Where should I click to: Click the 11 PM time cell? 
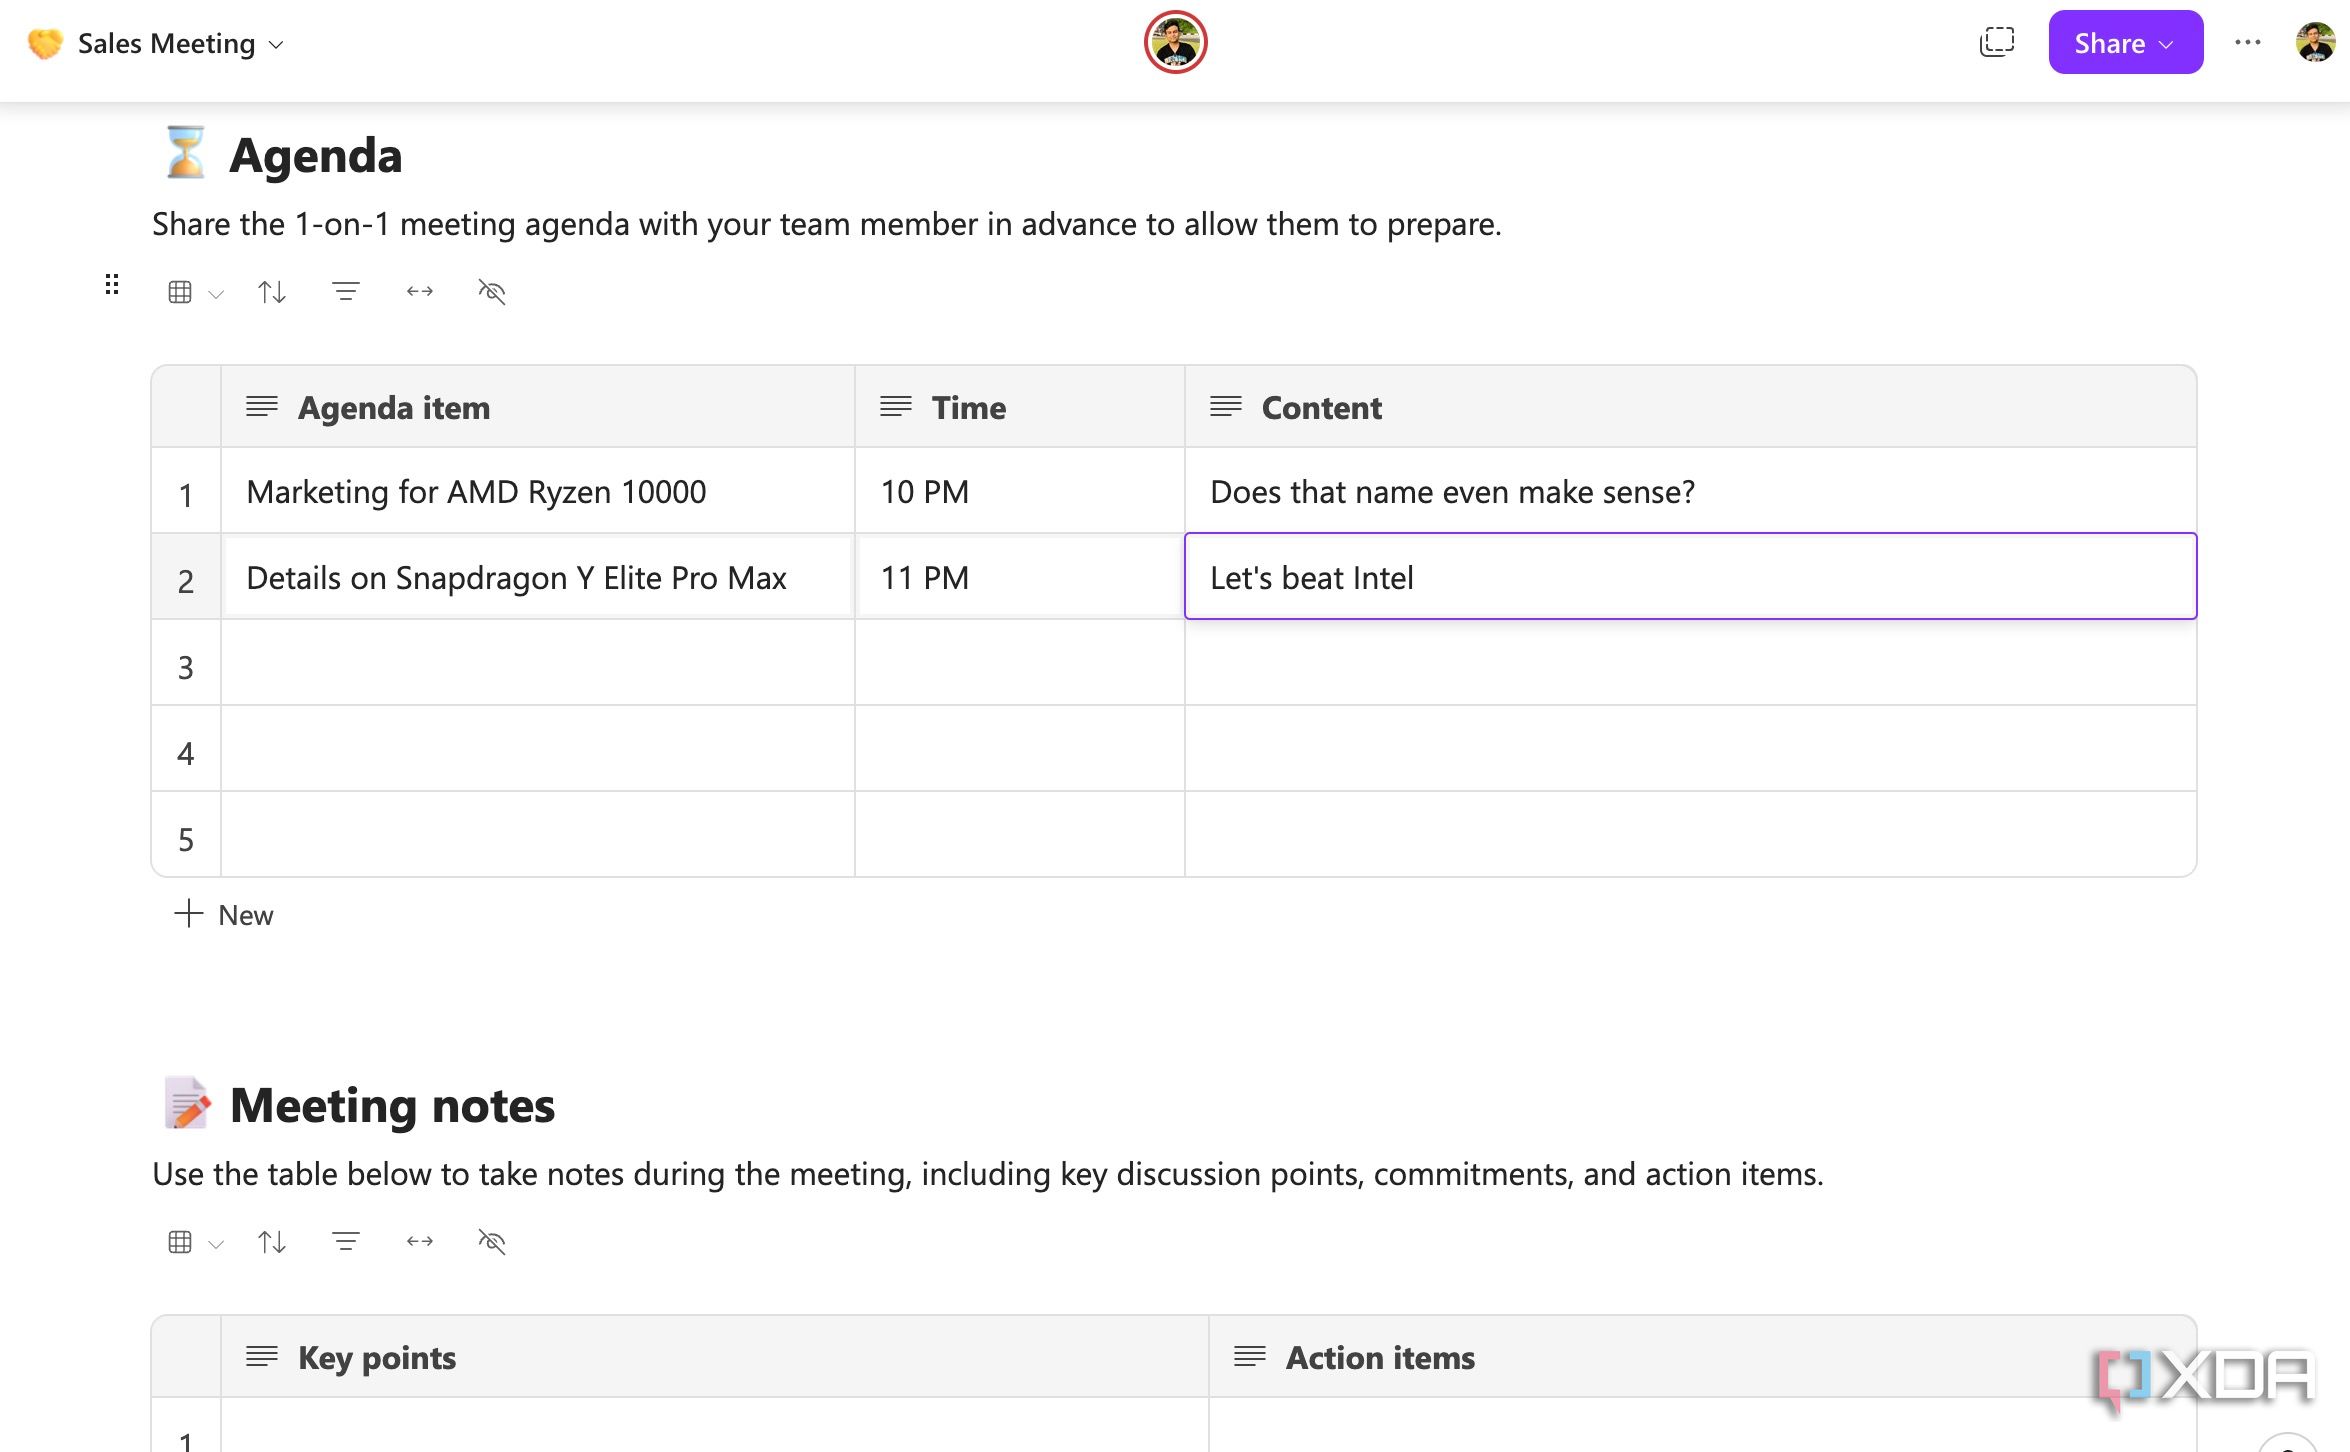(x=1020, y=577)
